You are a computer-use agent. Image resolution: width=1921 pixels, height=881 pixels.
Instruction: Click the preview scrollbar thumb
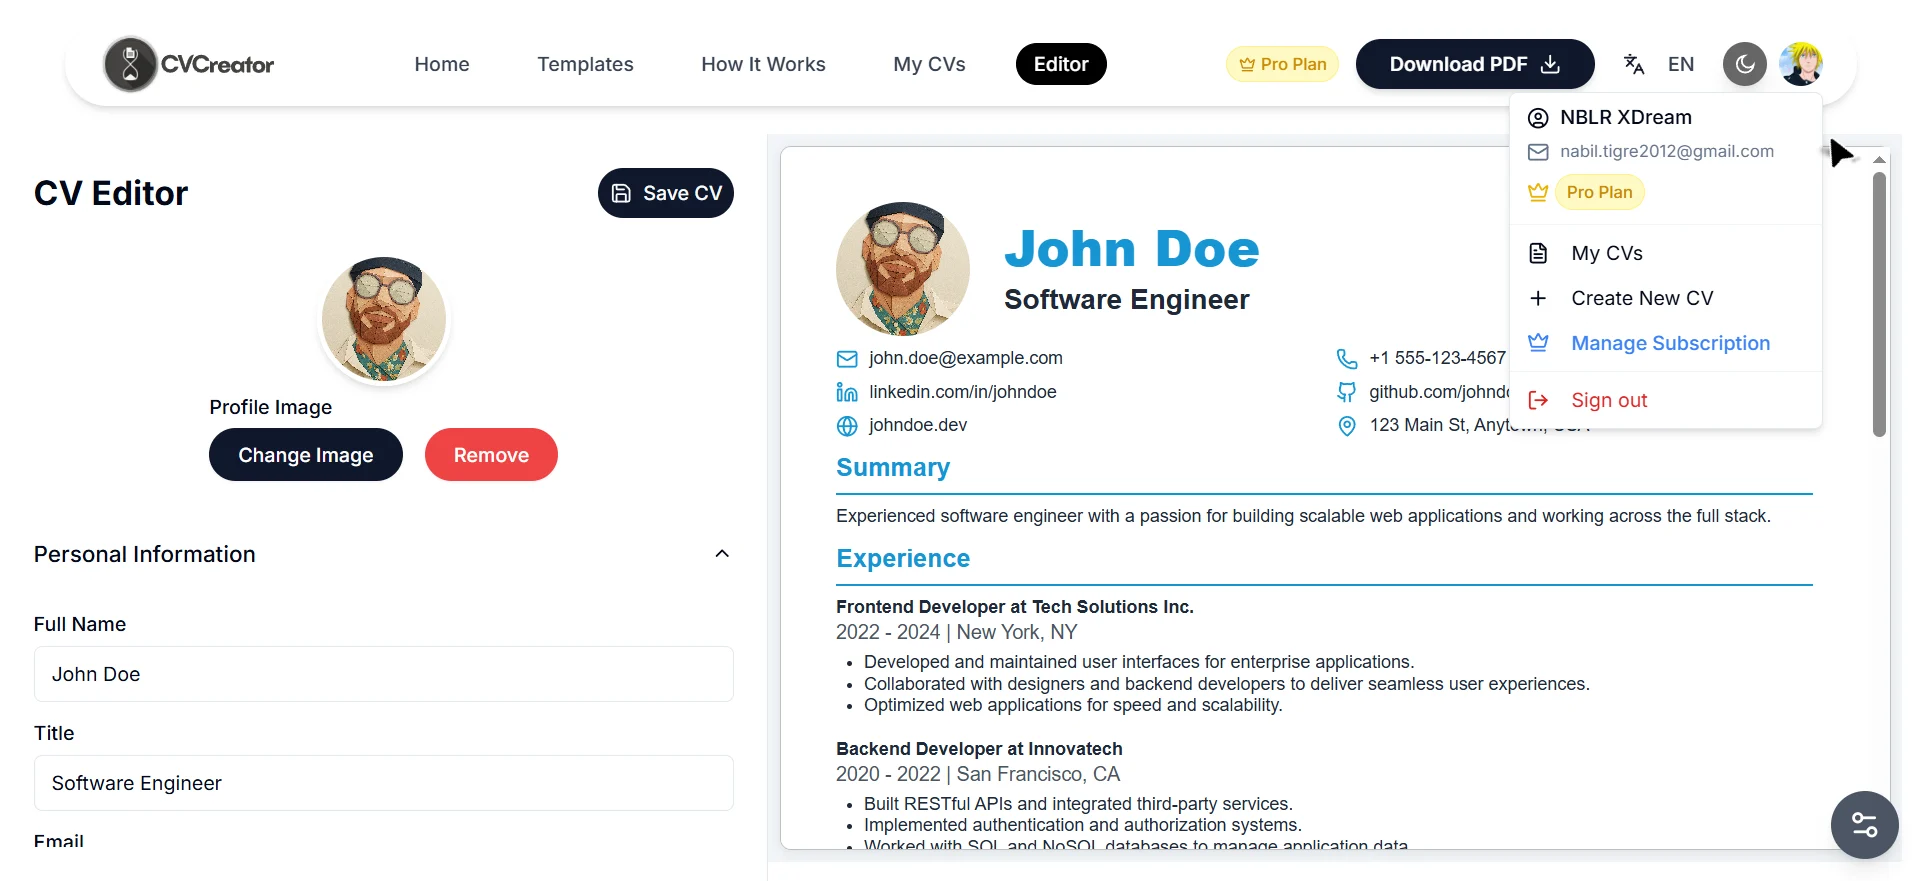[1879, 305]
